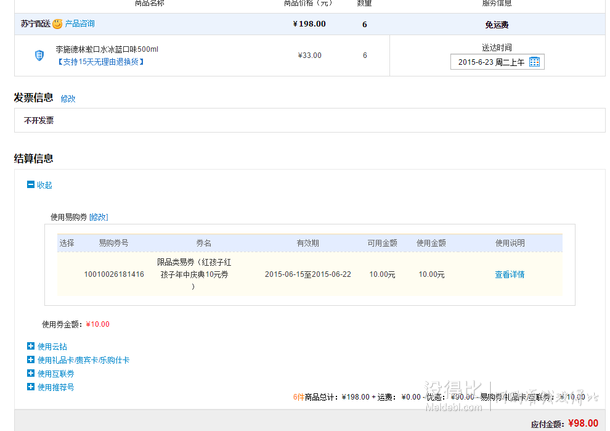
Task: Click 修改 next to 发票信息
Action: pos(68,99)
